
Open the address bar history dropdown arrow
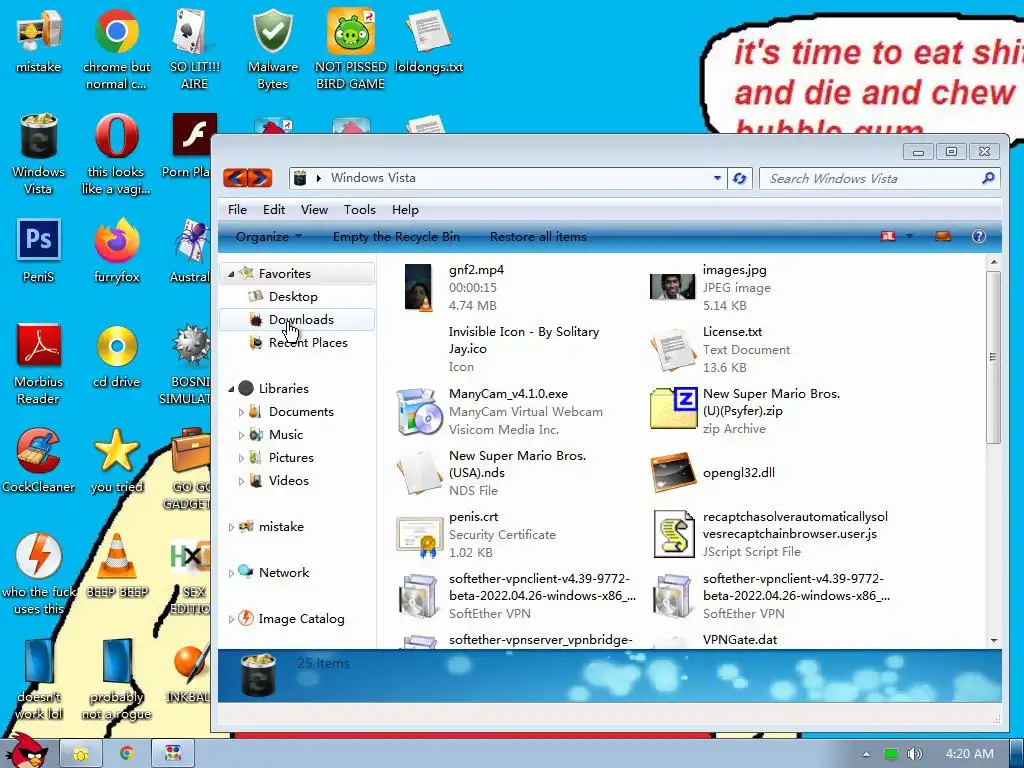tap(717, 178)
